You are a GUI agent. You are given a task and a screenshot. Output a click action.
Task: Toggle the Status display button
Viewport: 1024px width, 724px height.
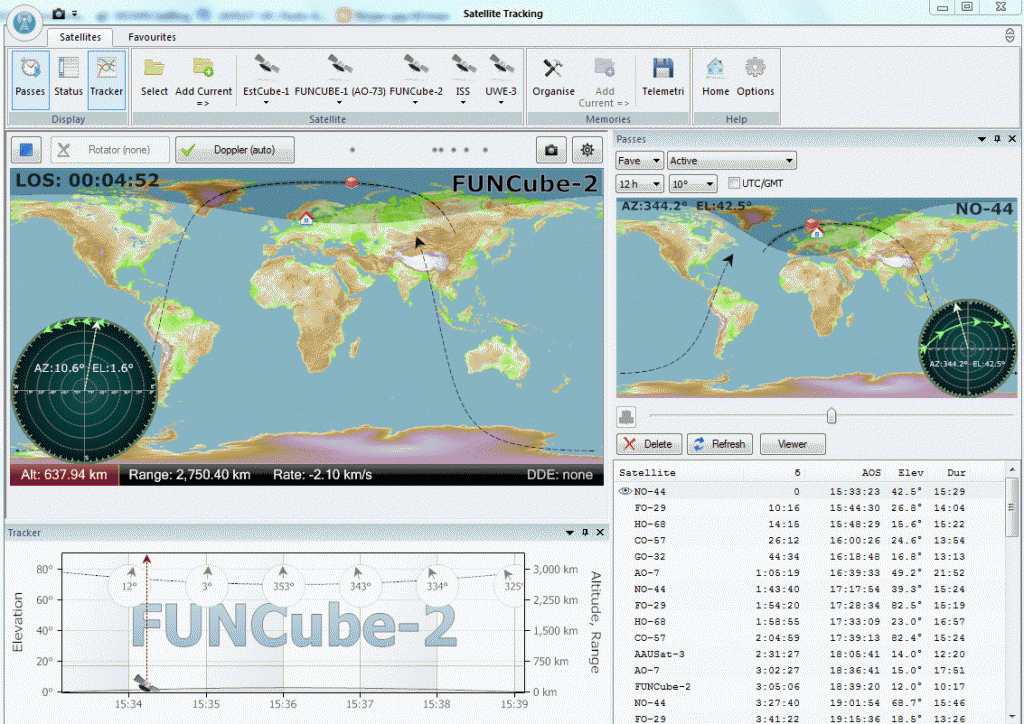[x=68, y=79]
